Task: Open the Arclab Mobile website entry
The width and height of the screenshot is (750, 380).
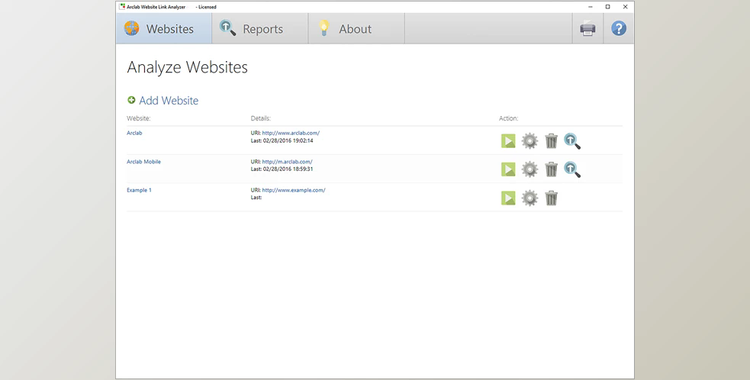Action: tap(143, 162)
